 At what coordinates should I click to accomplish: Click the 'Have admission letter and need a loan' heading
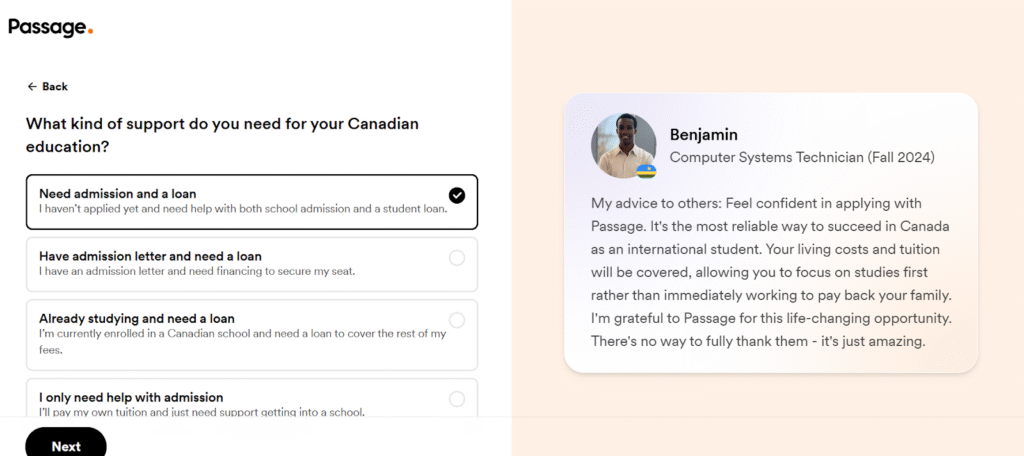[150, 256]
